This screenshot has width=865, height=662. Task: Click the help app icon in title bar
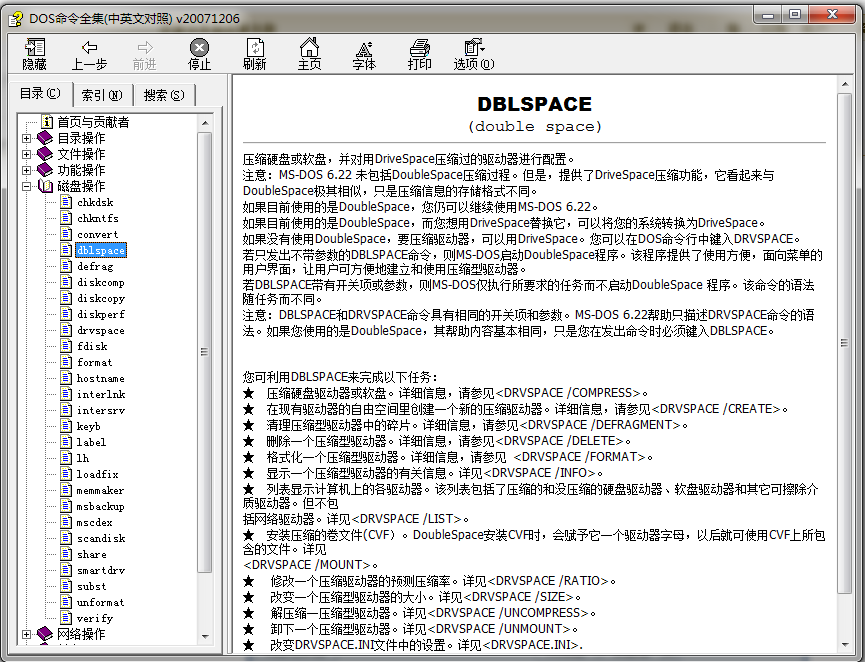15,18
